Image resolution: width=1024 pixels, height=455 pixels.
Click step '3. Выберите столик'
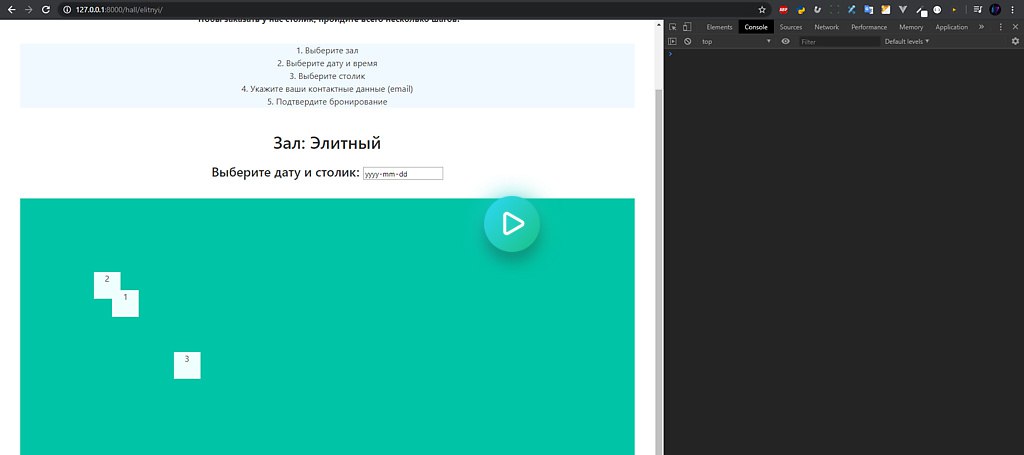pos(327,76)
